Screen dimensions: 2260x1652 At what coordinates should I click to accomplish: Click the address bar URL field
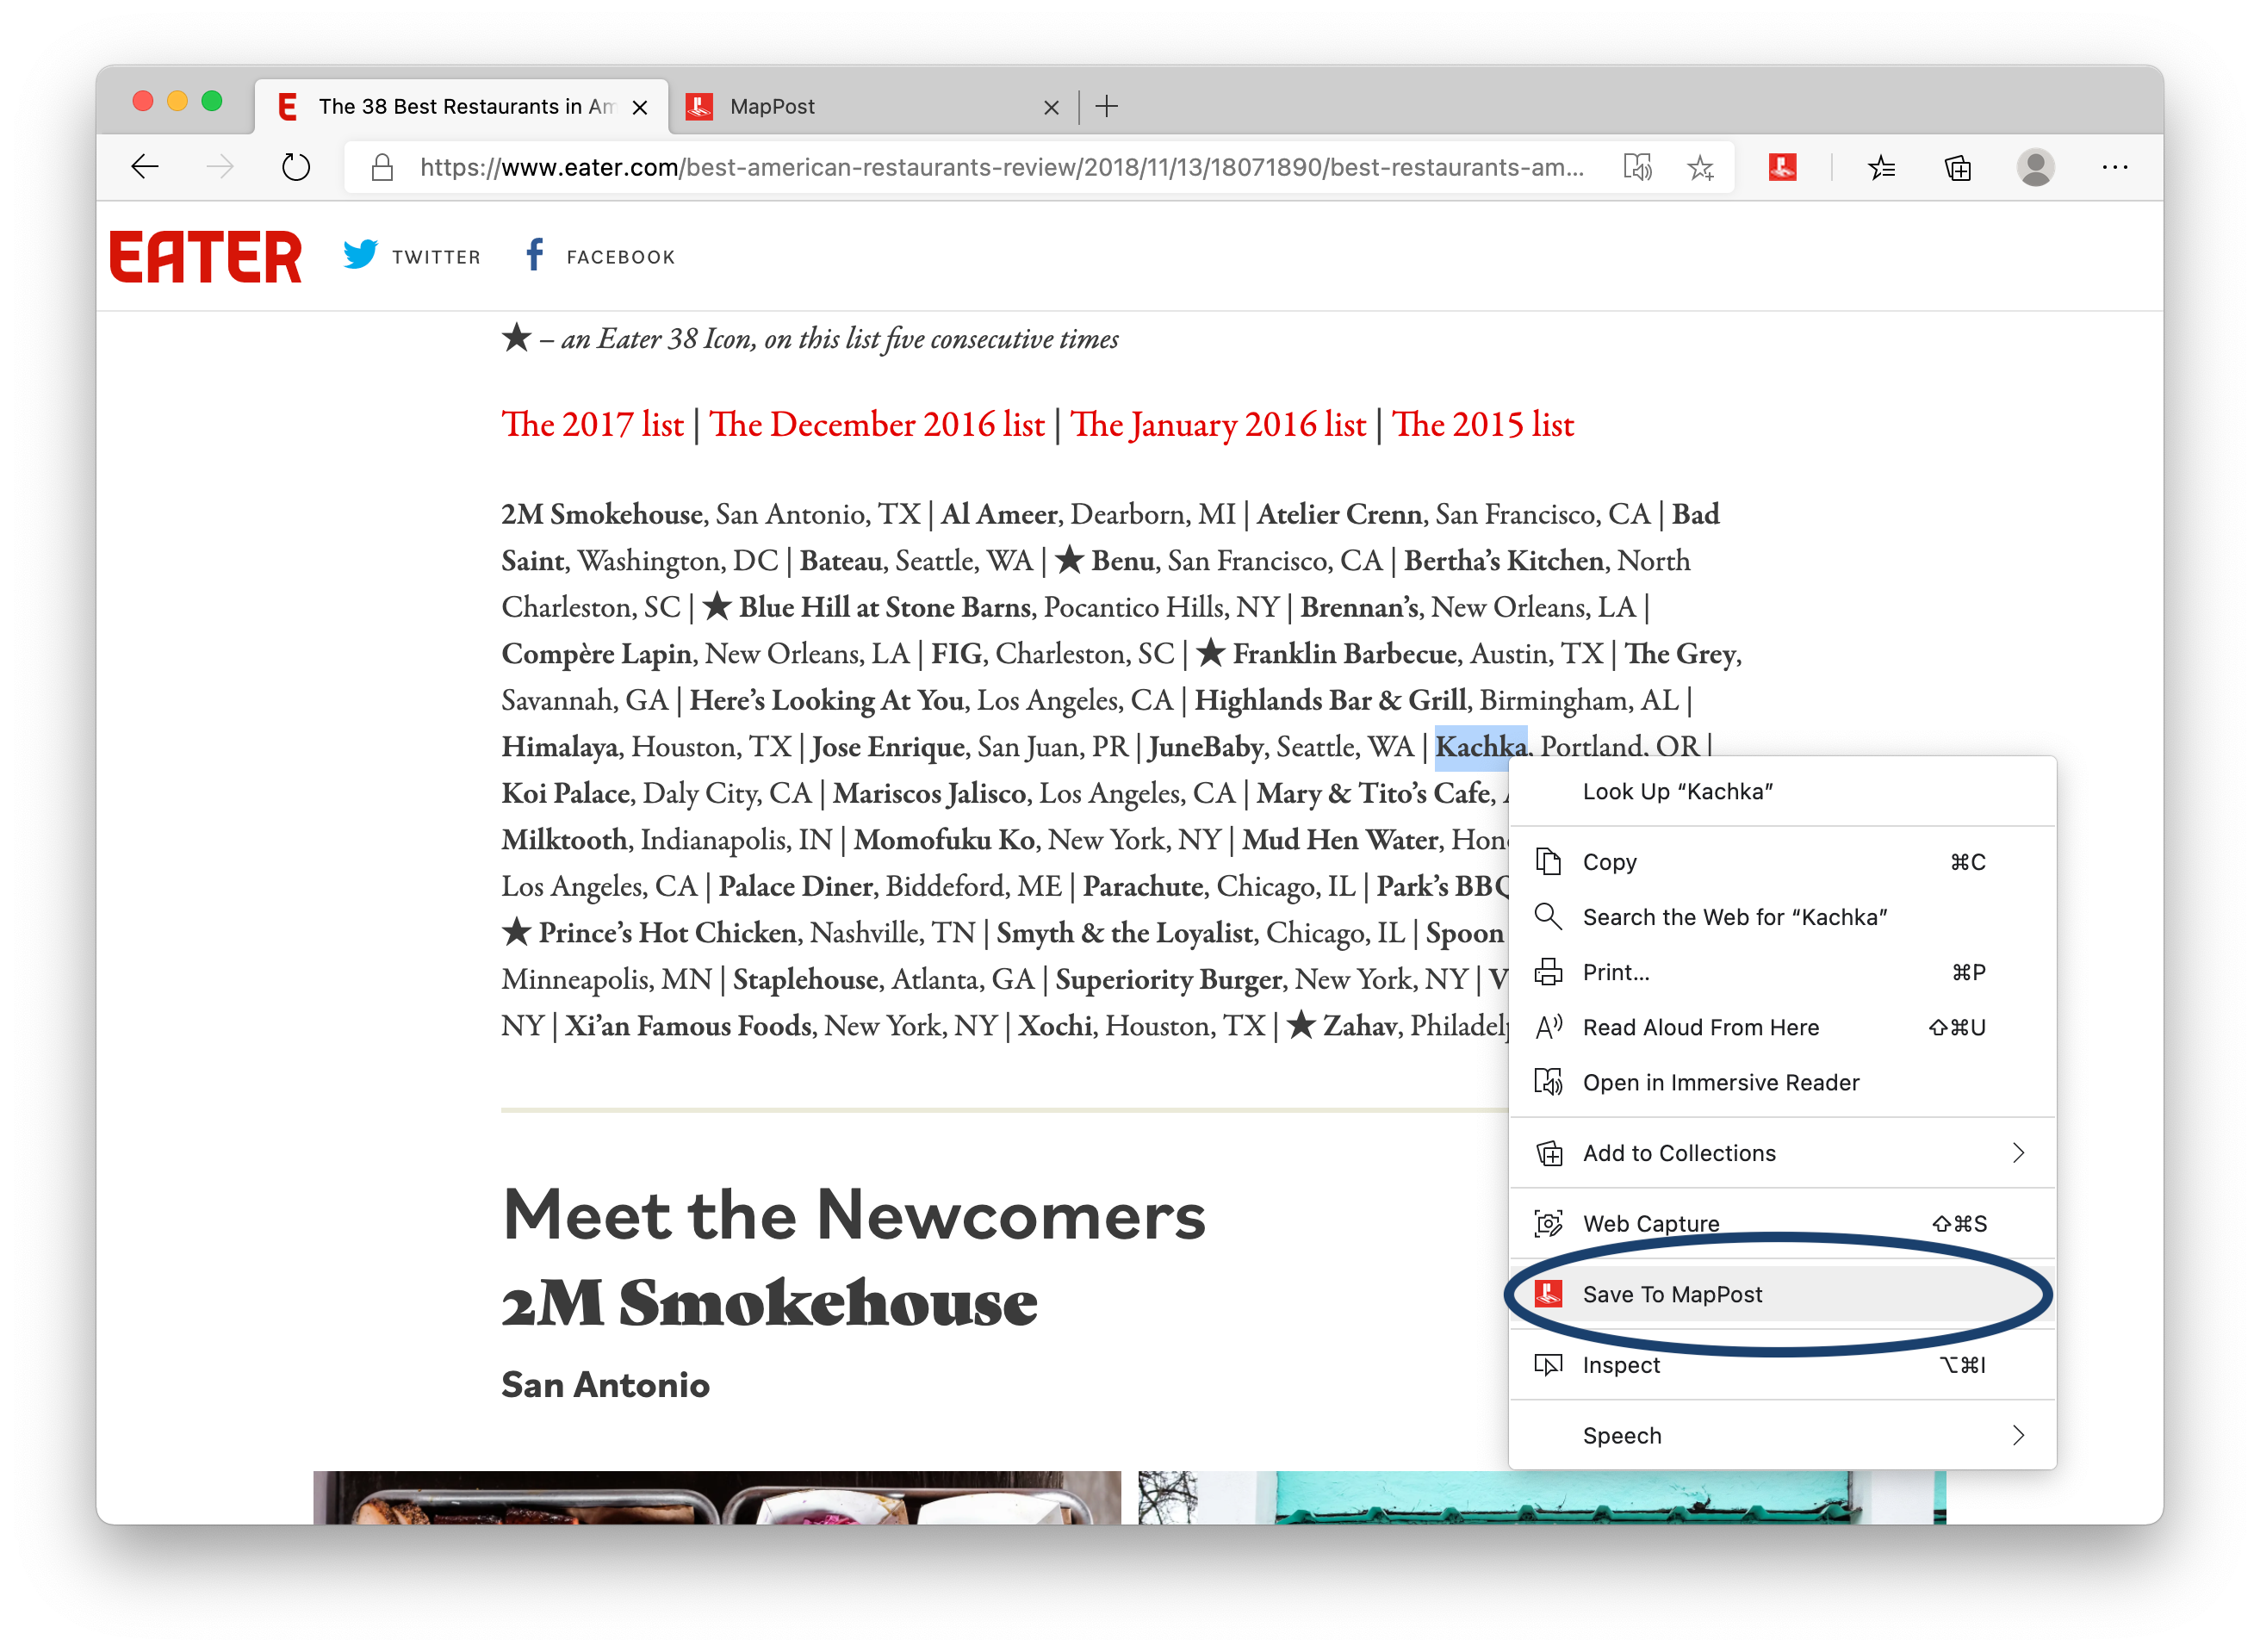(x=1002, y=167)
